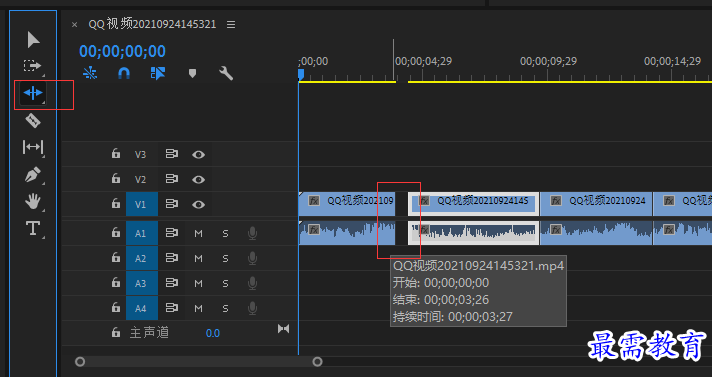712x377 pixels.
Task: Toggle sync lock on V1
Action: [x=171, y=204]
